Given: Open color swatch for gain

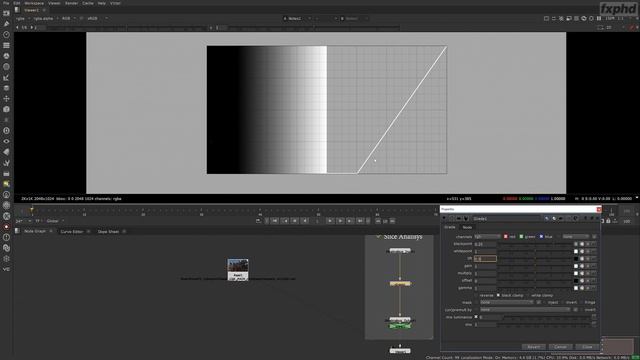Looking at the screenshot, I should pos(576,266).
